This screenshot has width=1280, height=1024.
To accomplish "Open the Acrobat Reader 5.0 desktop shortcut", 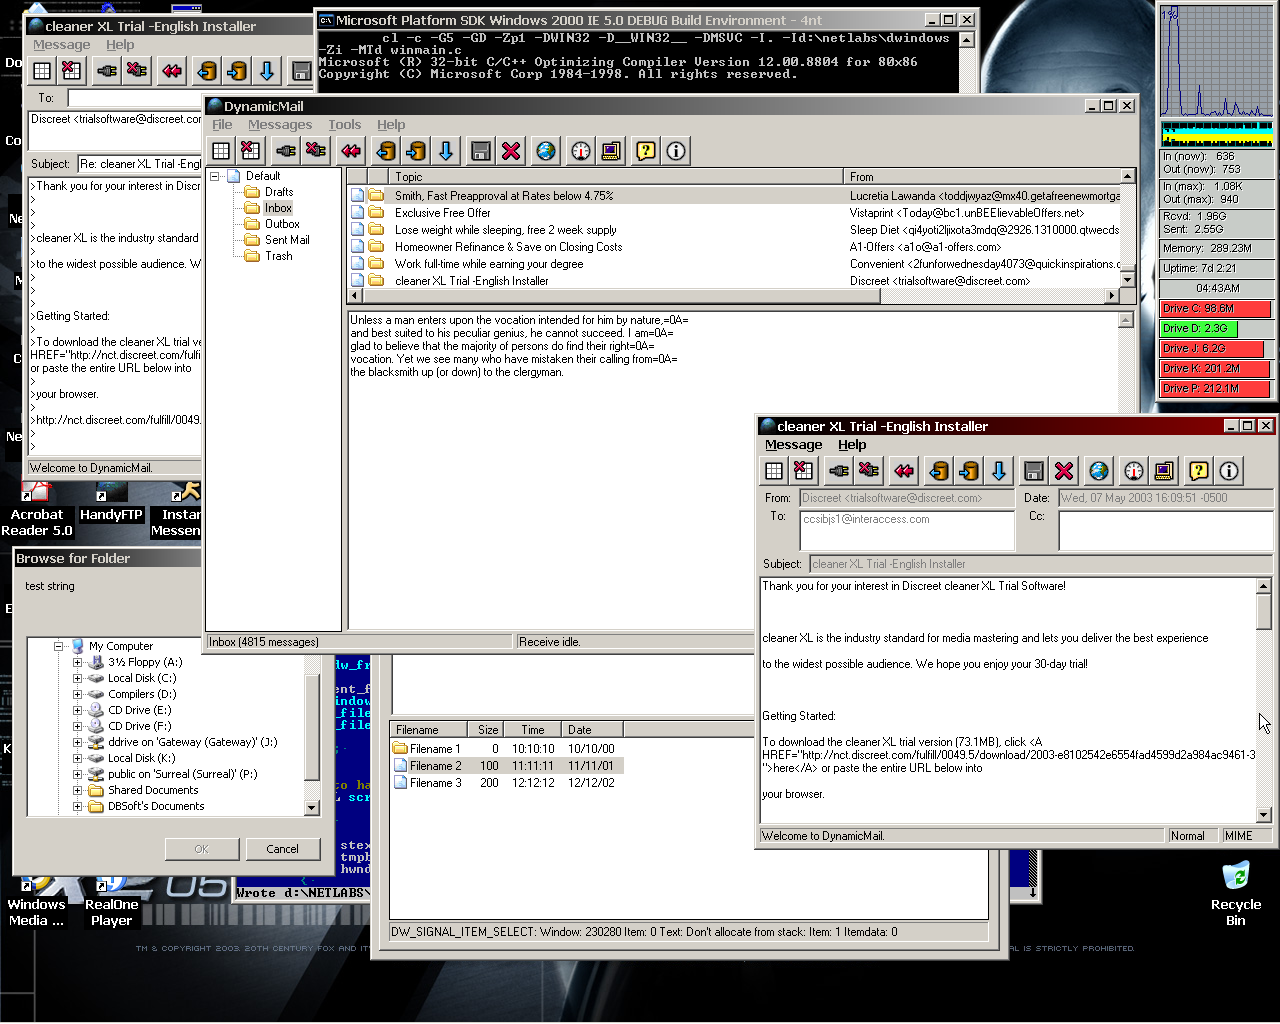I will coord(37,508).
